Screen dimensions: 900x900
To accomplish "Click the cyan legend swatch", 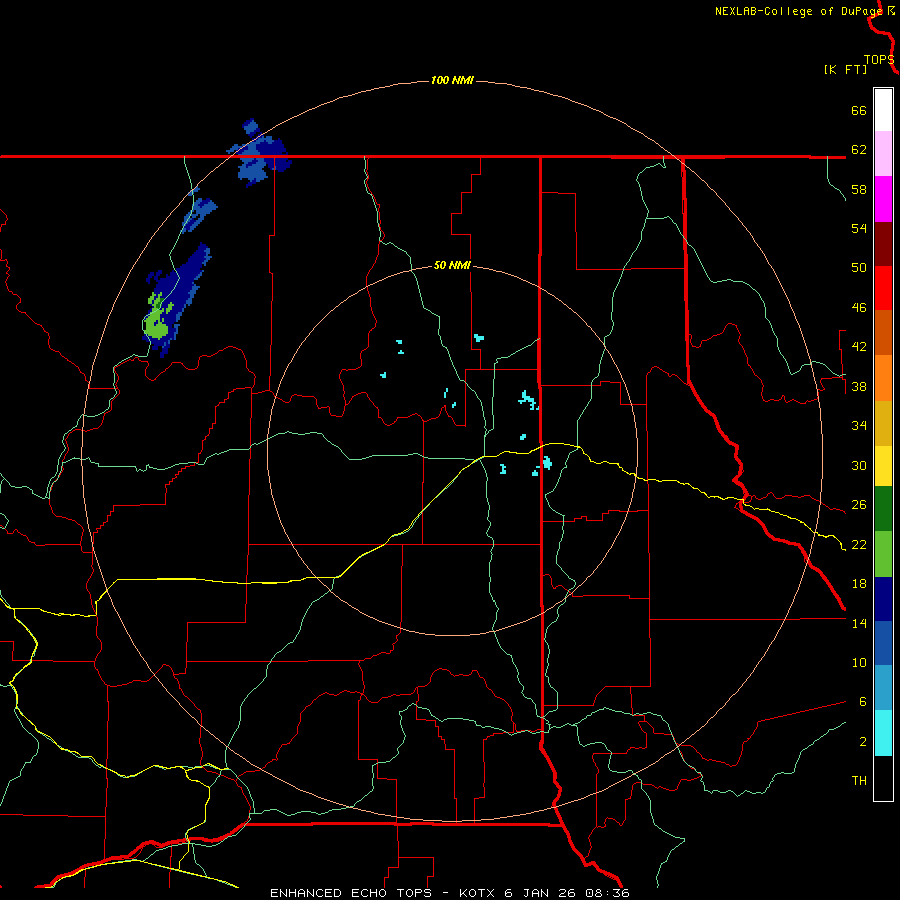I will tap(883, 733).
